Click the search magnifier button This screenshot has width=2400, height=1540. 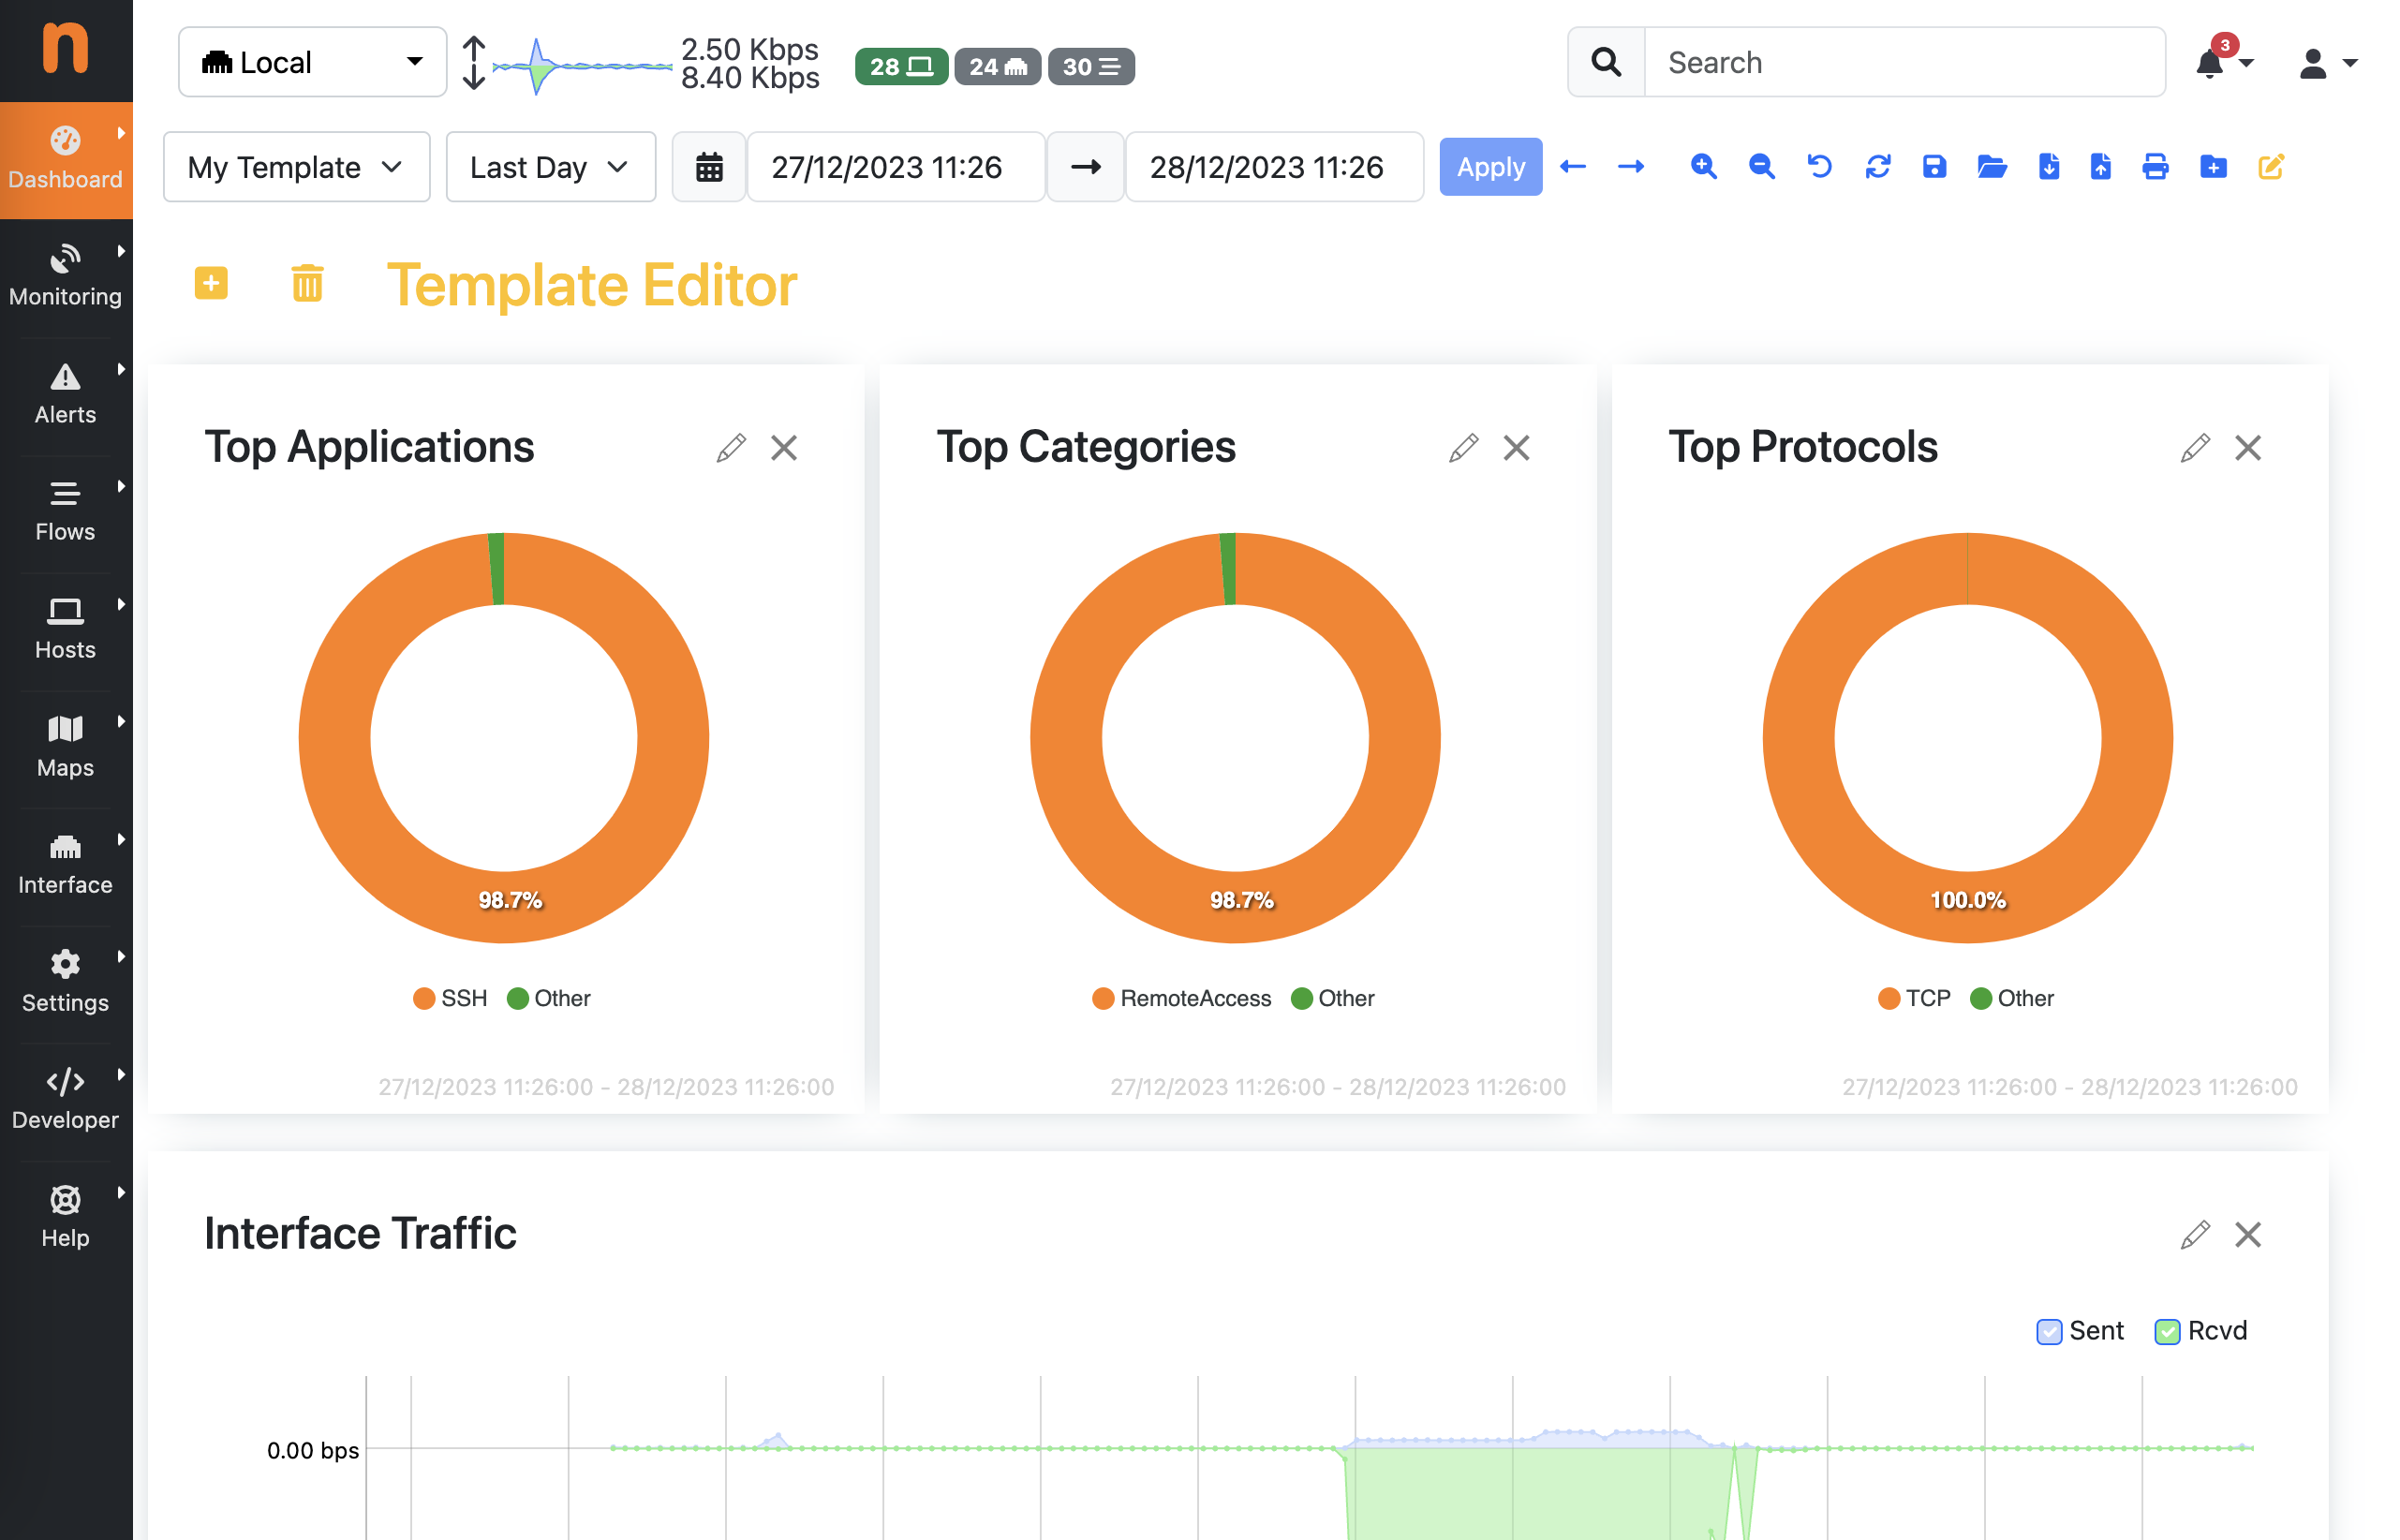1606,62
